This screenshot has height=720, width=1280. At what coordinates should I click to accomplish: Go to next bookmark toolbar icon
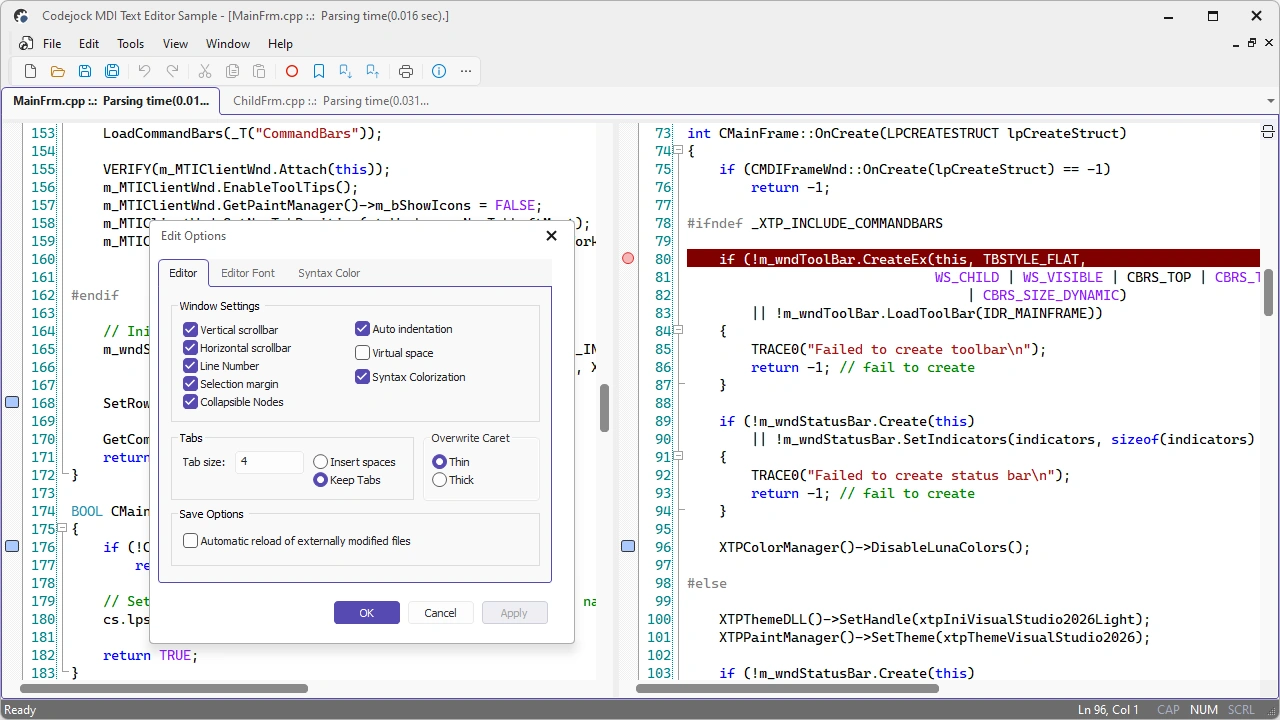coord(346,71)
